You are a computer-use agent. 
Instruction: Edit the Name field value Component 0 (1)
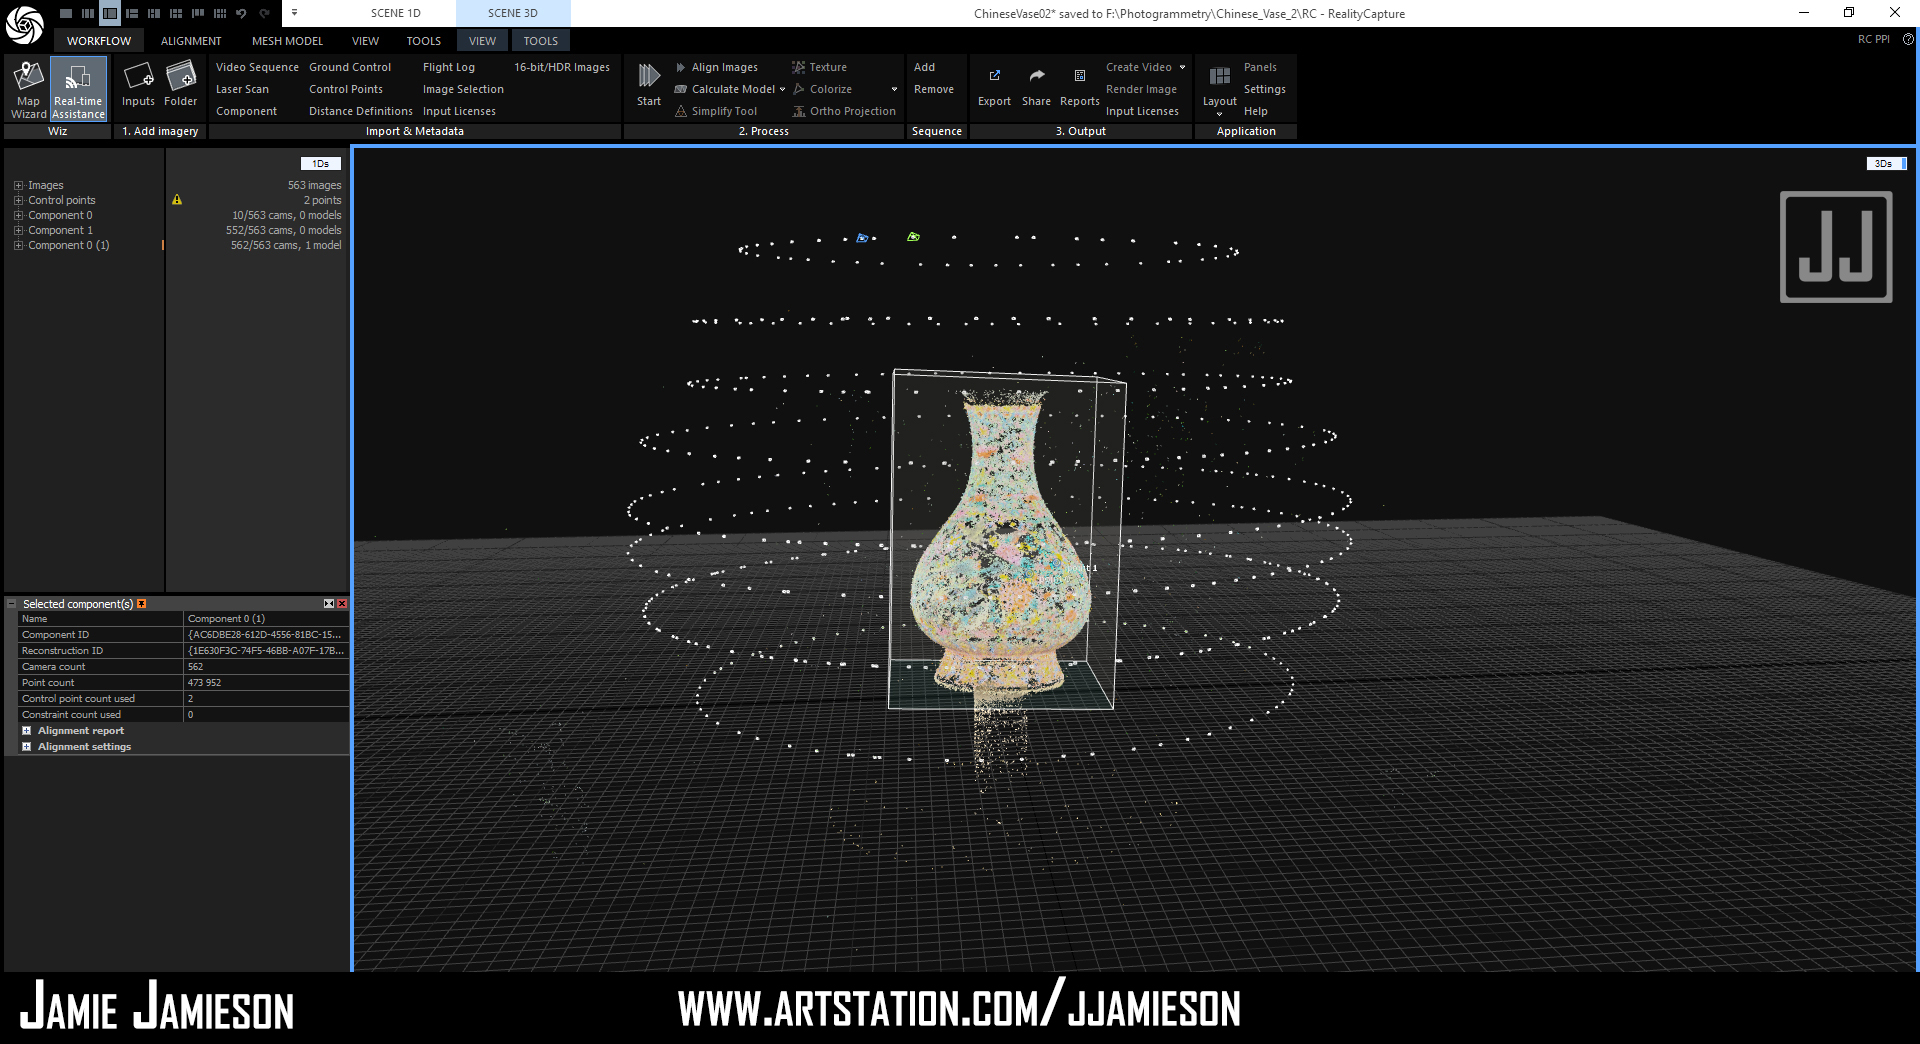(x=265, y=619)
